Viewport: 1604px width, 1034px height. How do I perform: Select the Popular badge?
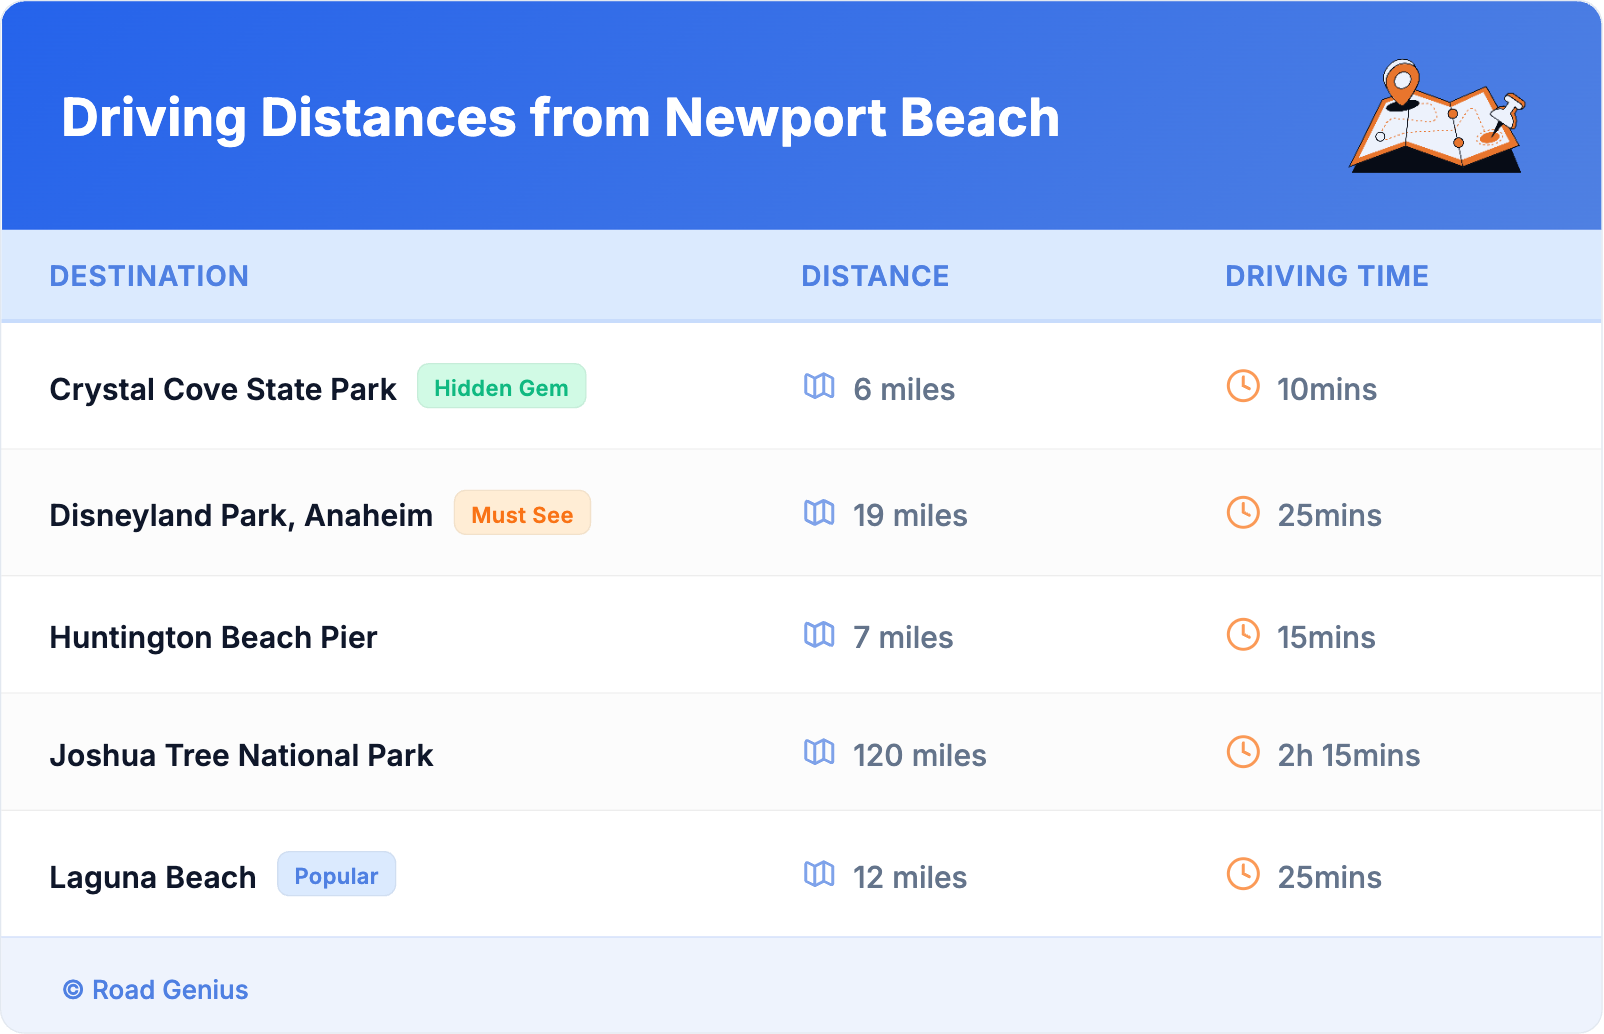336,875
